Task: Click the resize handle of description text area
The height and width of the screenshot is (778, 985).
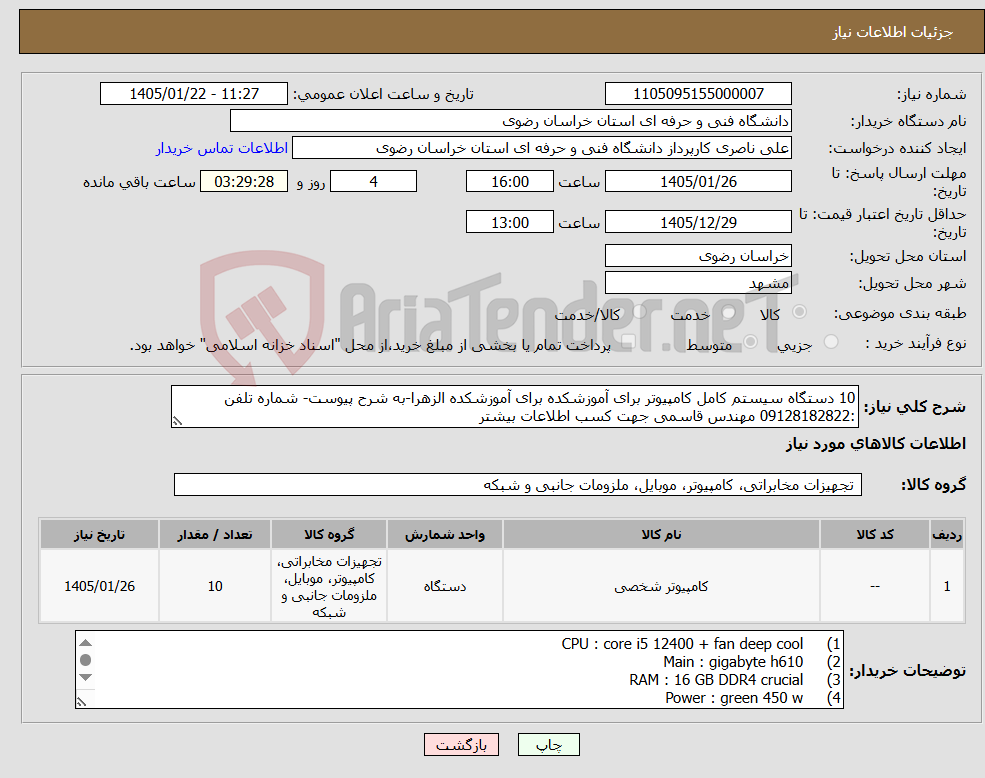Action: coord(177,422)
